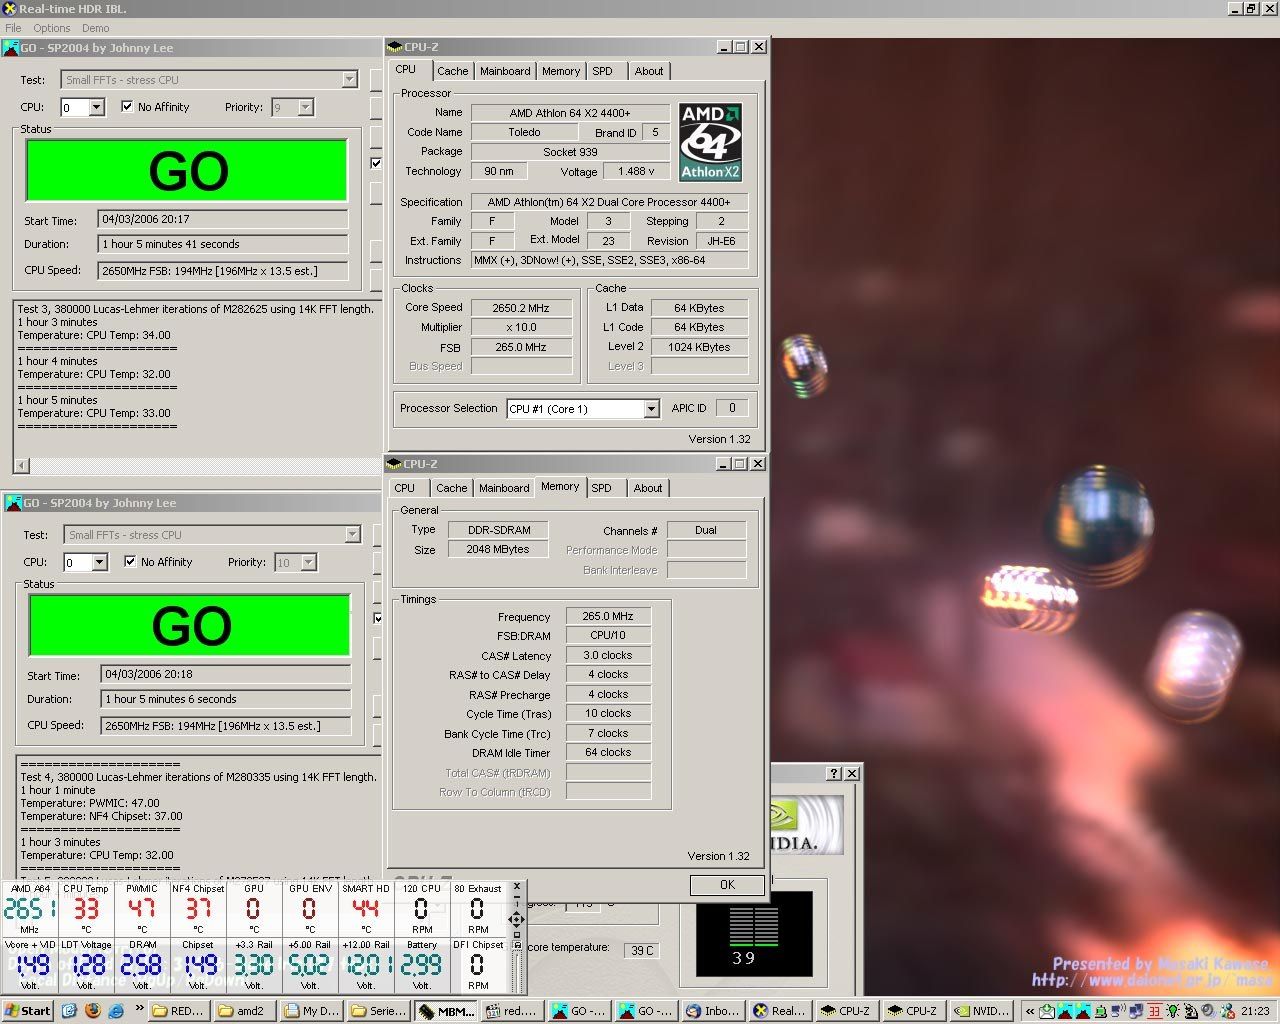Viewport: 1280px width, 1024px height.
Task: Click the NVIDIA panel help question button
Action: (x=834, y=773)
